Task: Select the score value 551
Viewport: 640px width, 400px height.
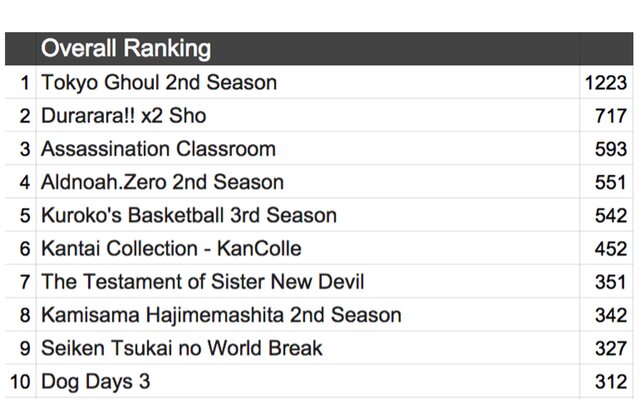Action: pos(610,182)
